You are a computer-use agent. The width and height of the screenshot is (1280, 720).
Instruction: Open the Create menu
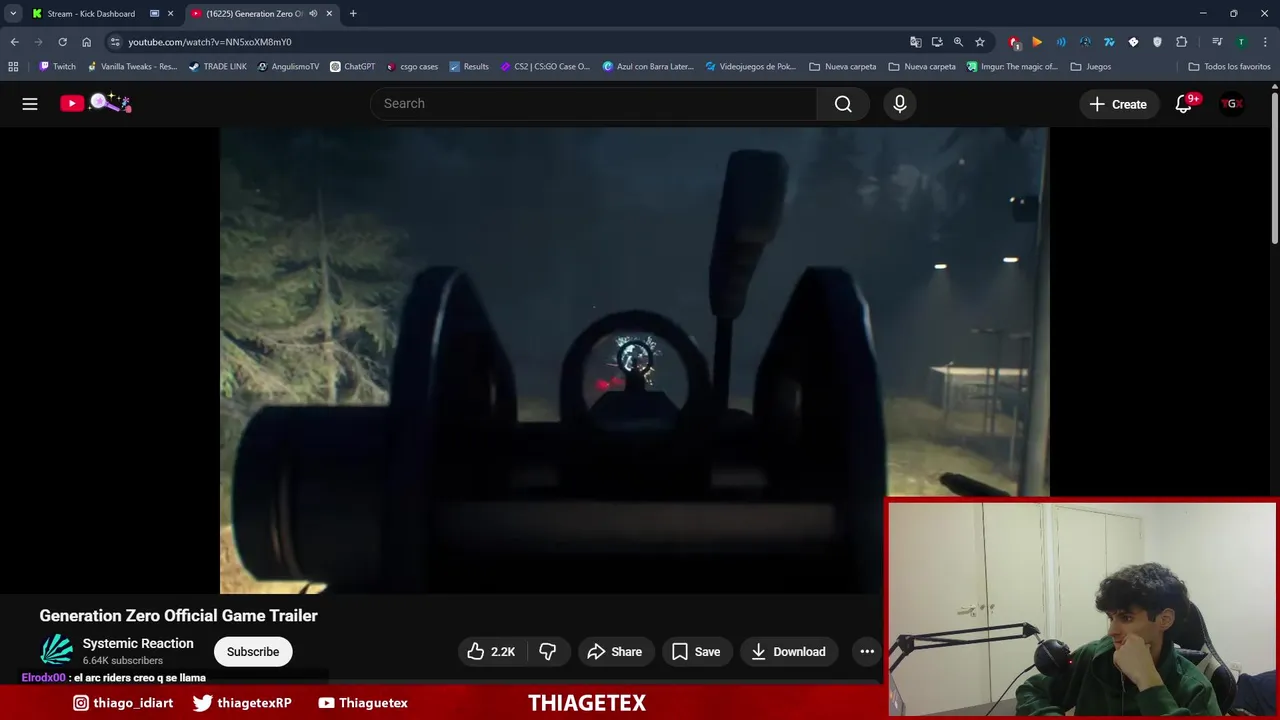[1118, 104]
